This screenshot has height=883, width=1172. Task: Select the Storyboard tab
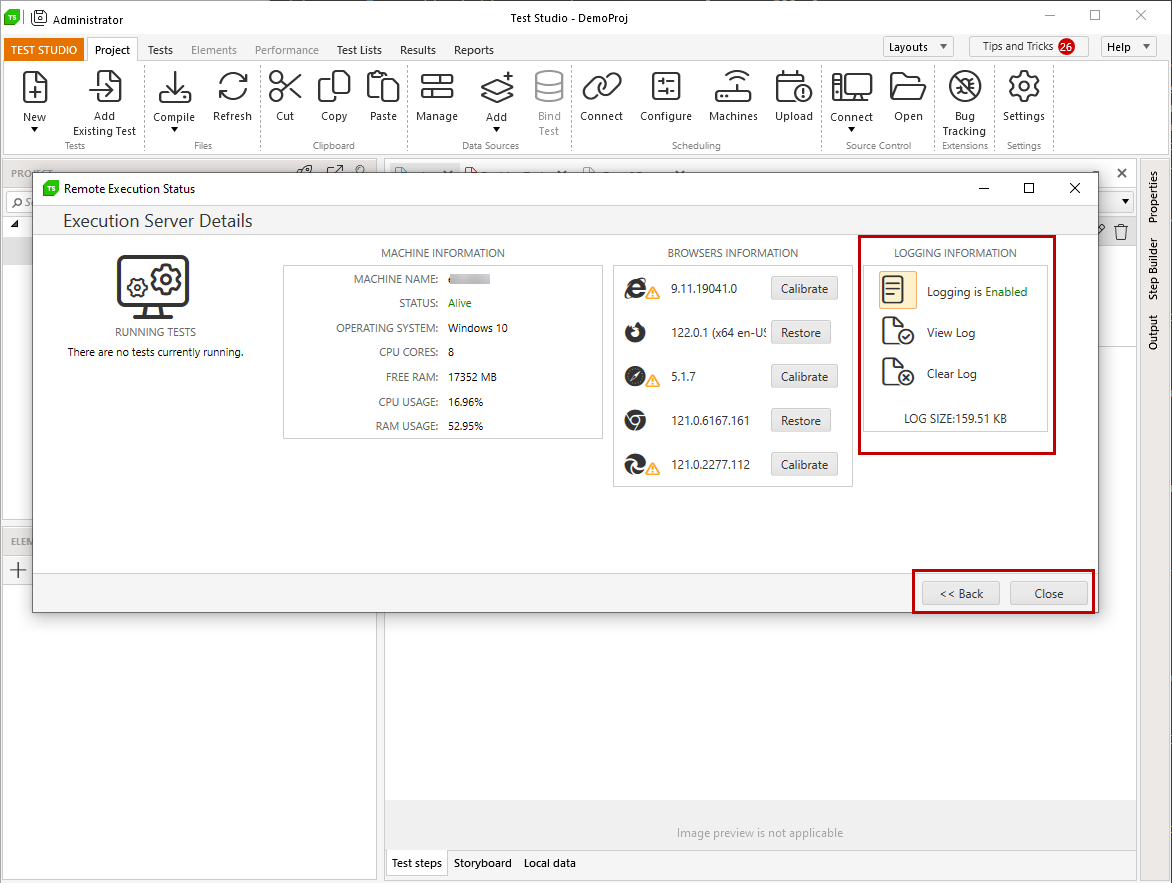click(483, 863)
